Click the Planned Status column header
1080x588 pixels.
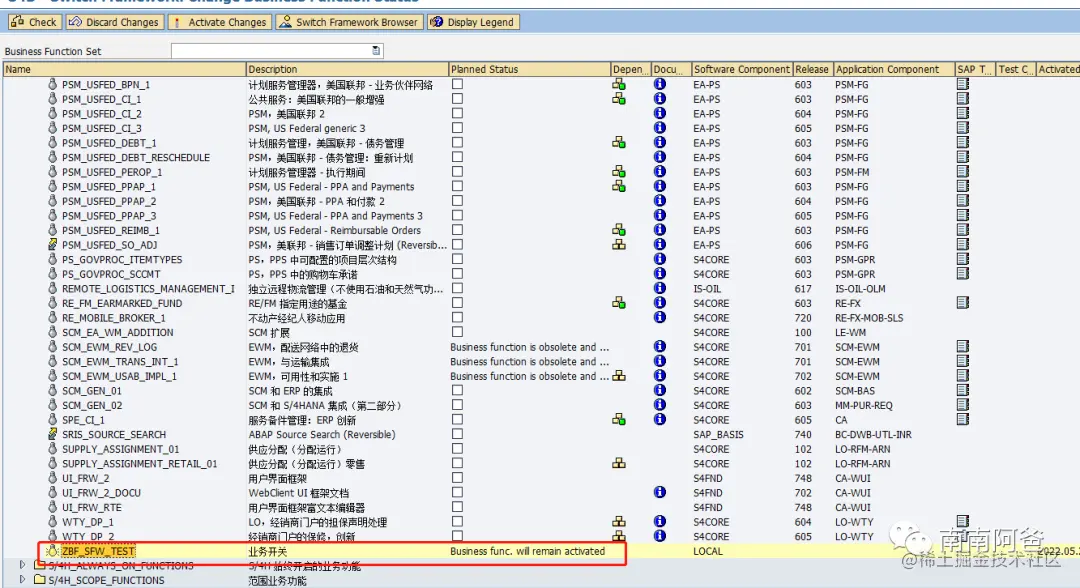click(x=529, y=69)
